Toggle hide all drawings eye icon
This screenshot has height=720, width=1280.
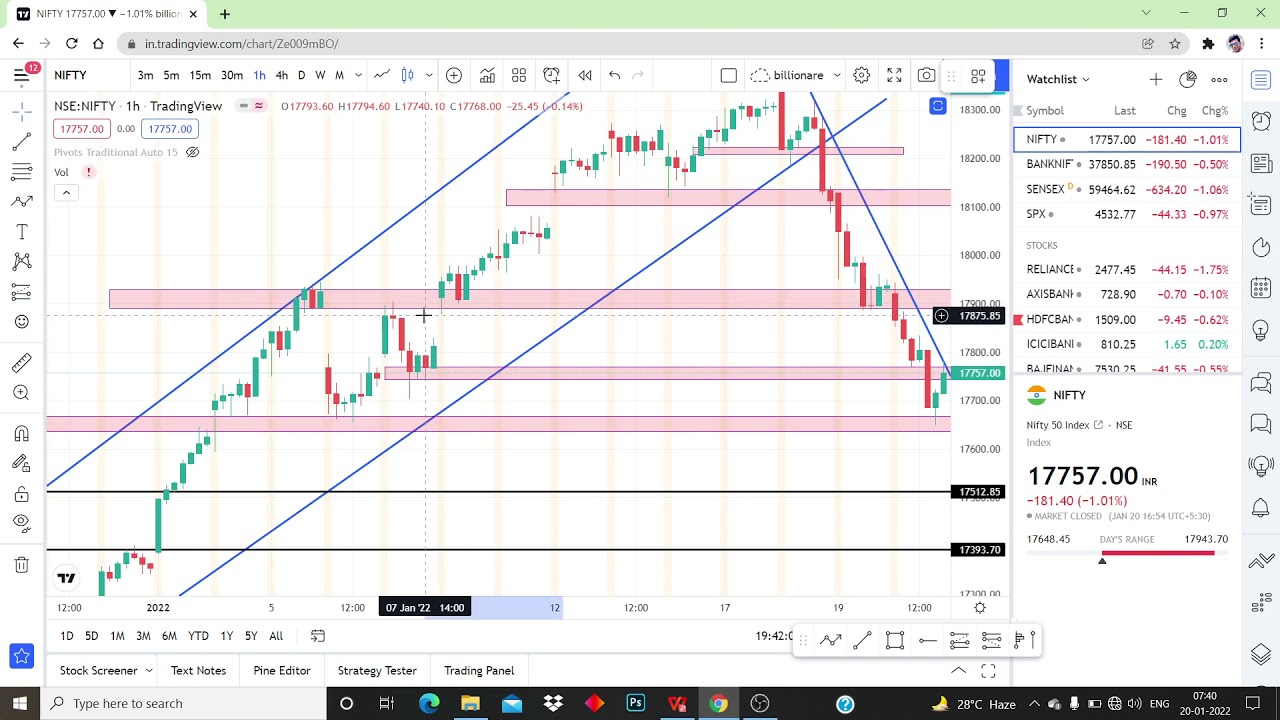click(21, 522)
